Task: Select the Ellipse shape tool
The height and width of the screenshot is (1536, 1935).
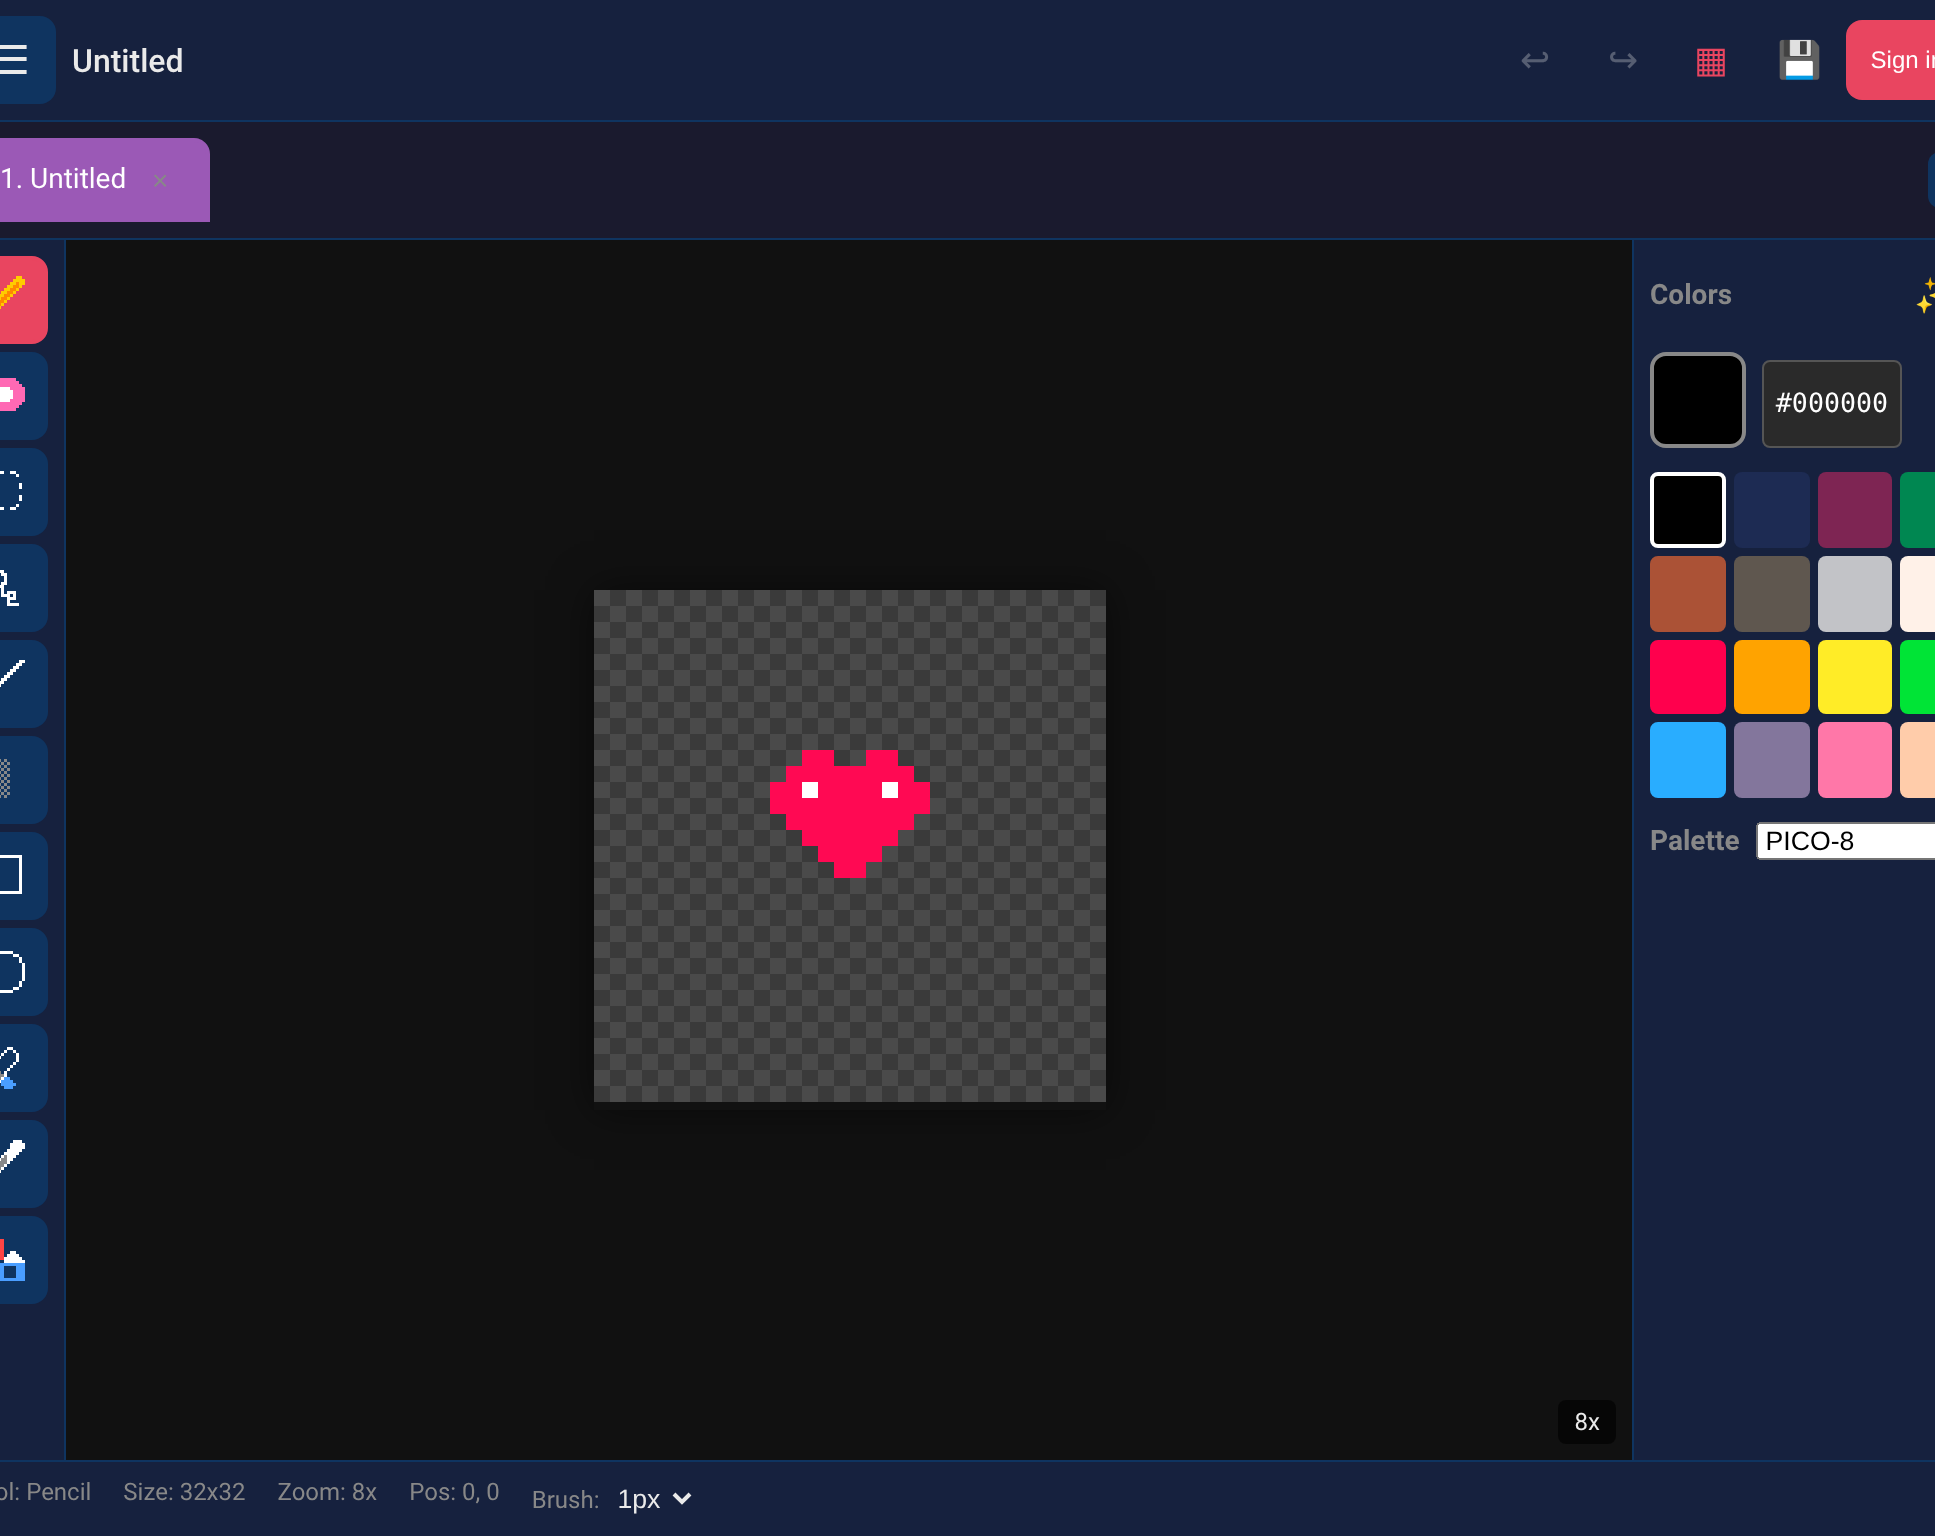Action: click(18, 971)
